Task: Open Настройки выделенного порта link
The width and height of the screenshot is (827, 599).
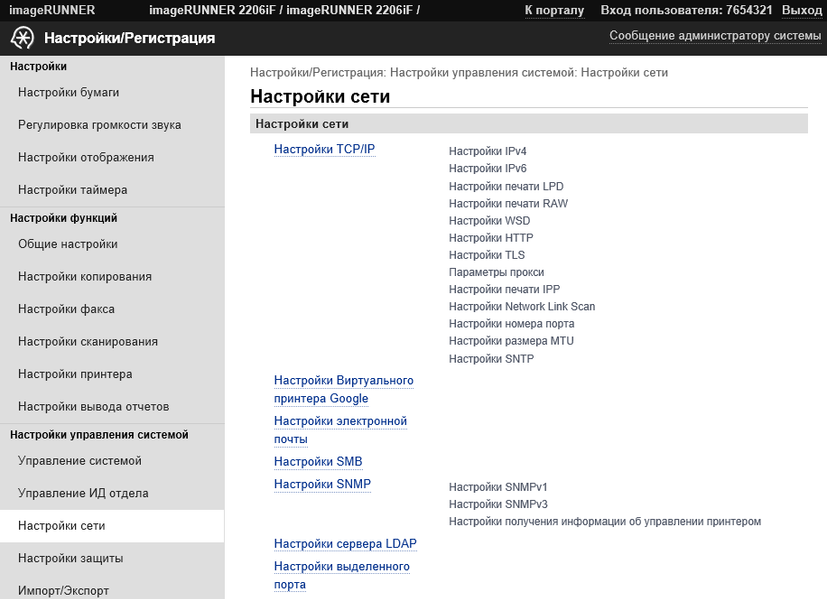Action: [x=342, y=575]
